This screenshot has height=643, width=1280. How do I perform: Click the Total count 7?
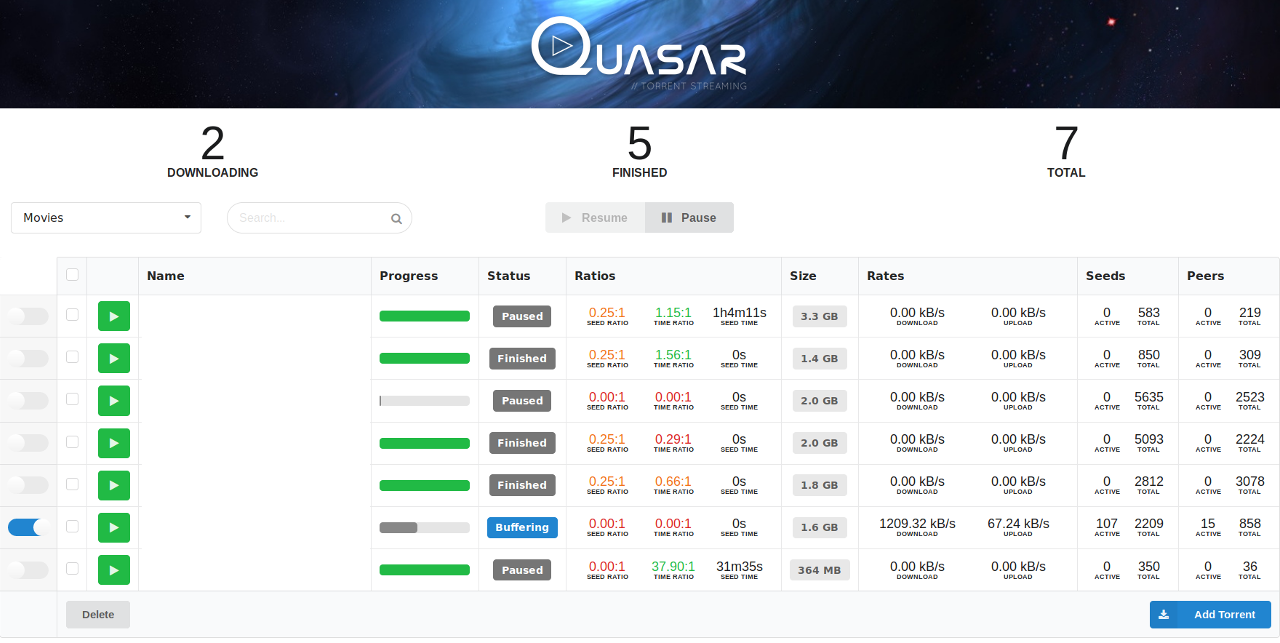1066,144
